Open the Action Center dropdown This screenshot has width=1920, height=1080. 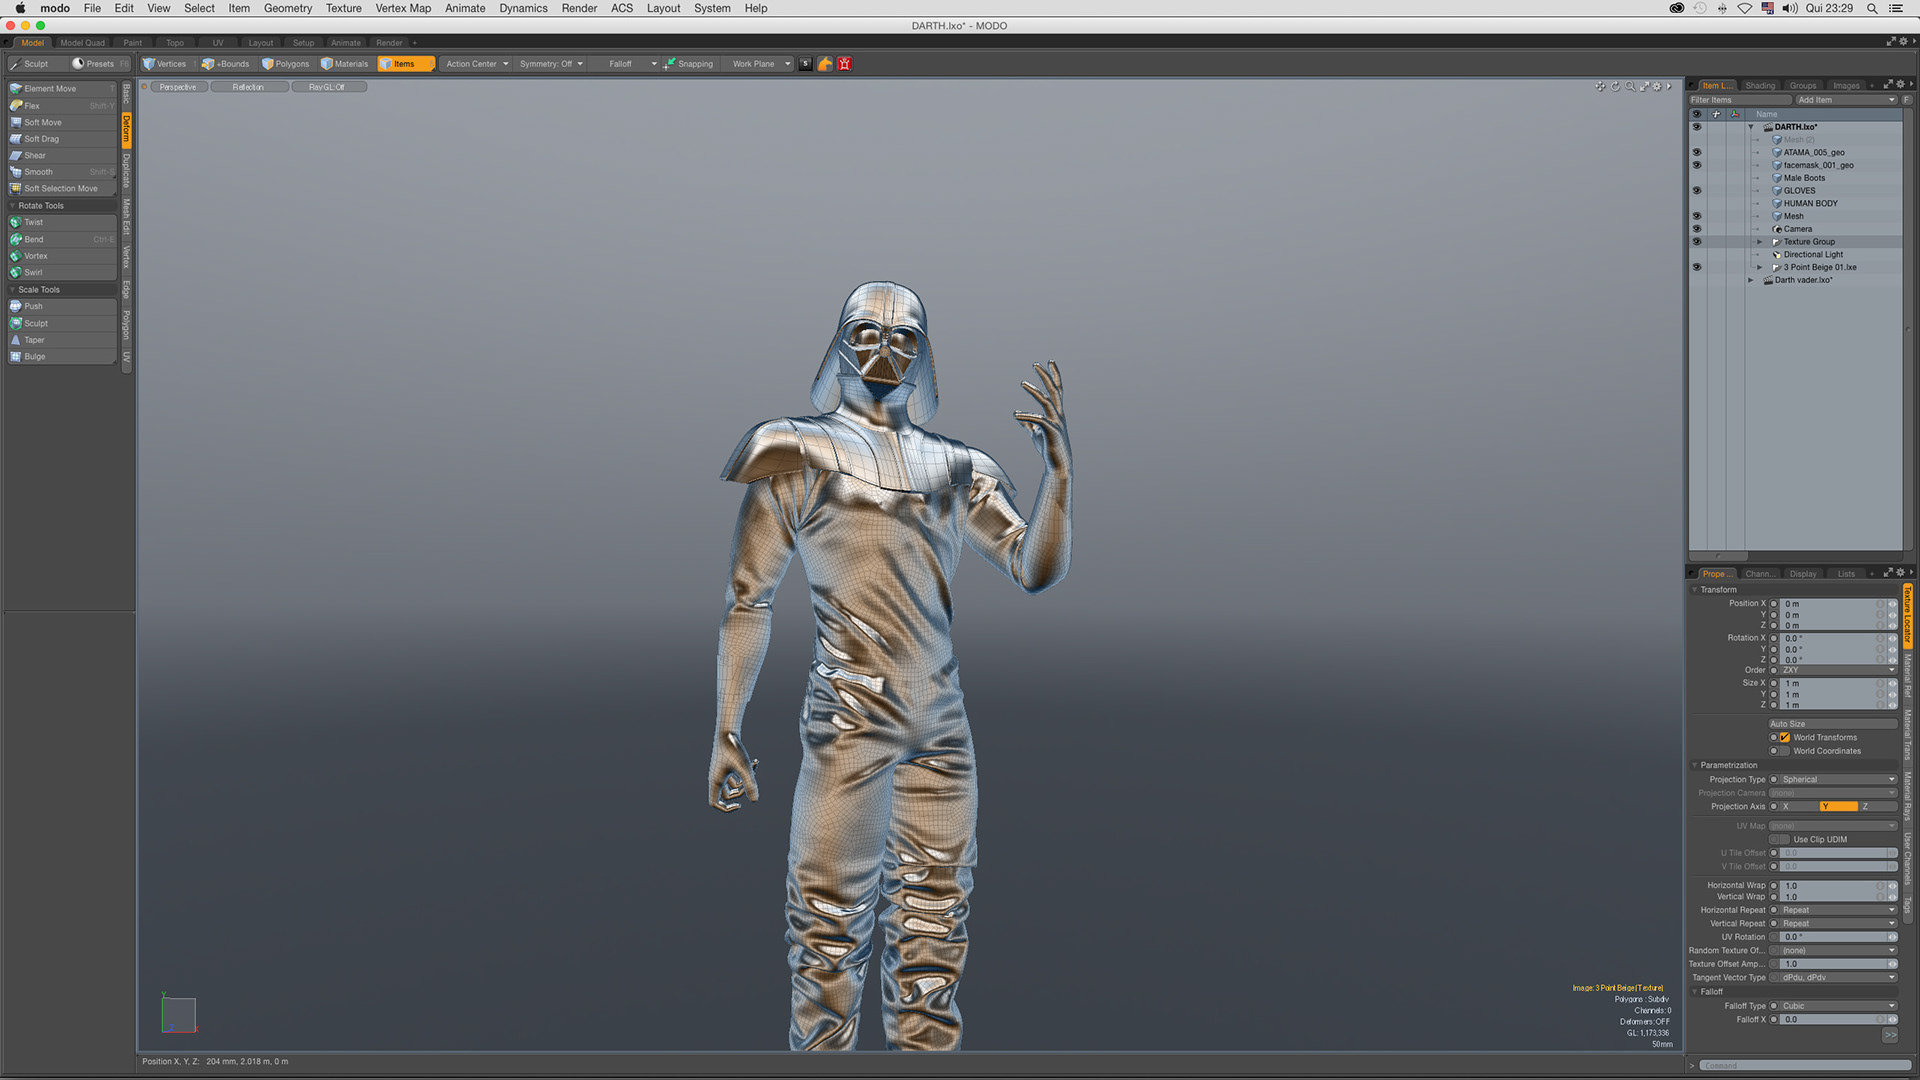click(476, 64)
